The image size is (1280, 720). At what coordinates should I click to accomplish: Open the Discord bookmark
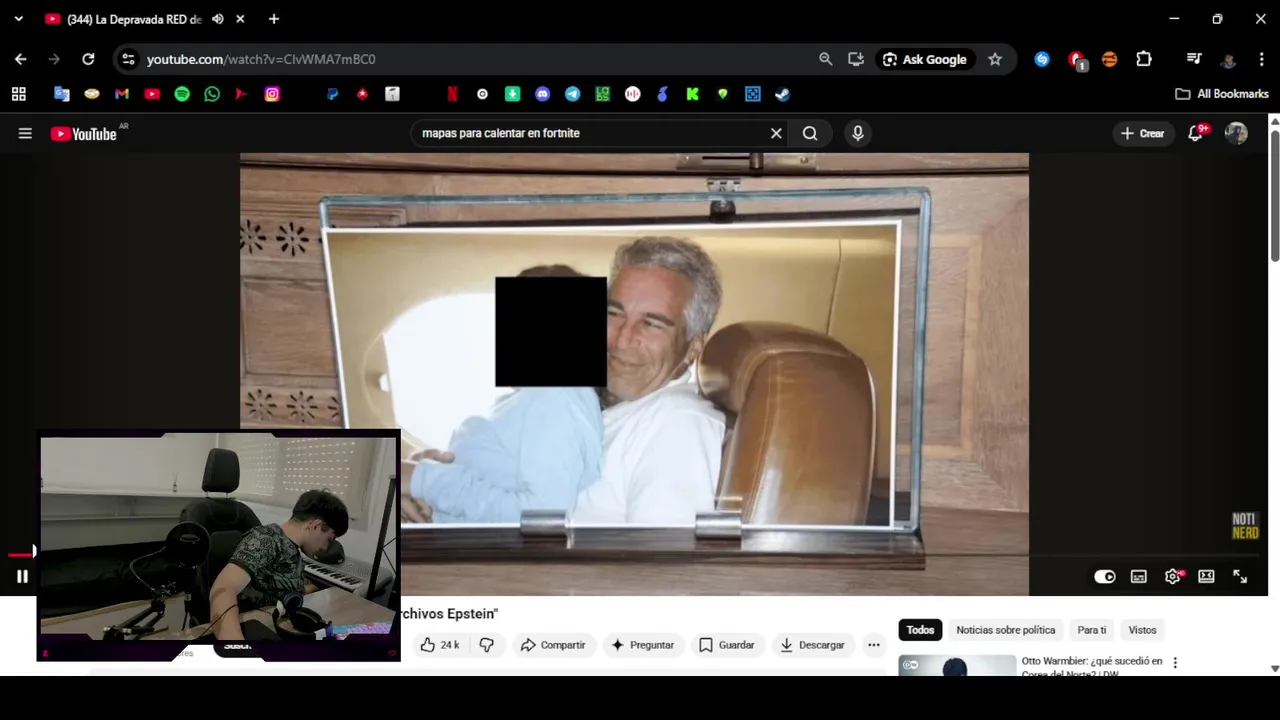click(x=542, y=94)
